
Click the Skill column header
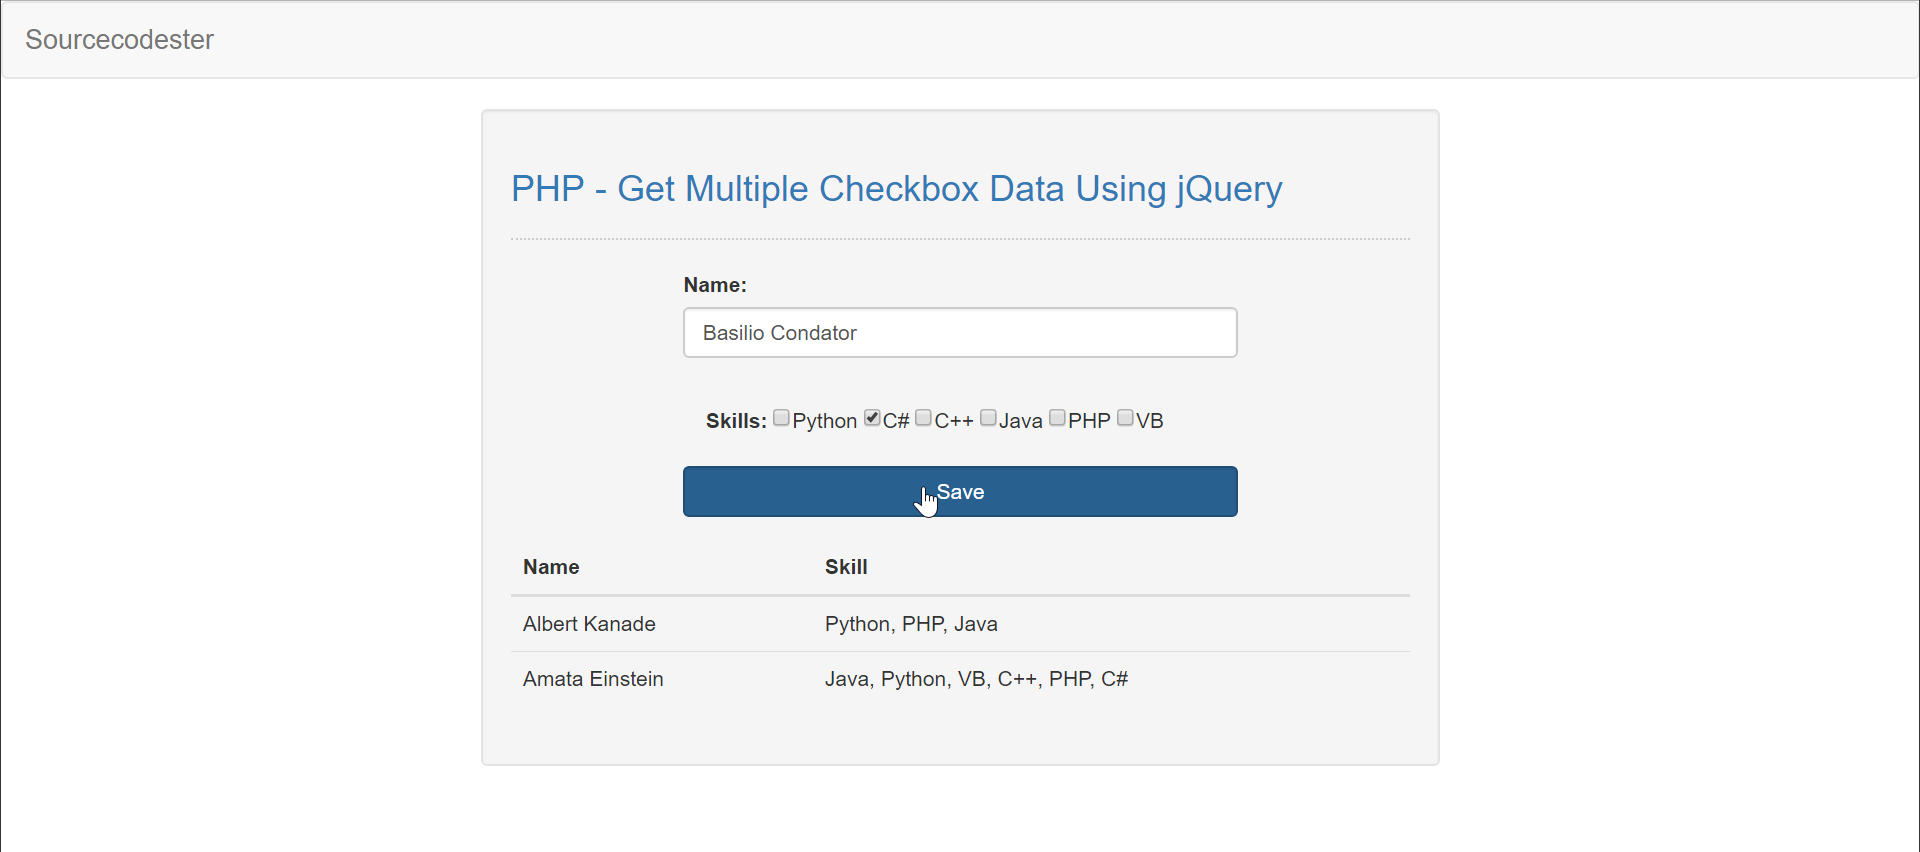[x=846, y=567]
